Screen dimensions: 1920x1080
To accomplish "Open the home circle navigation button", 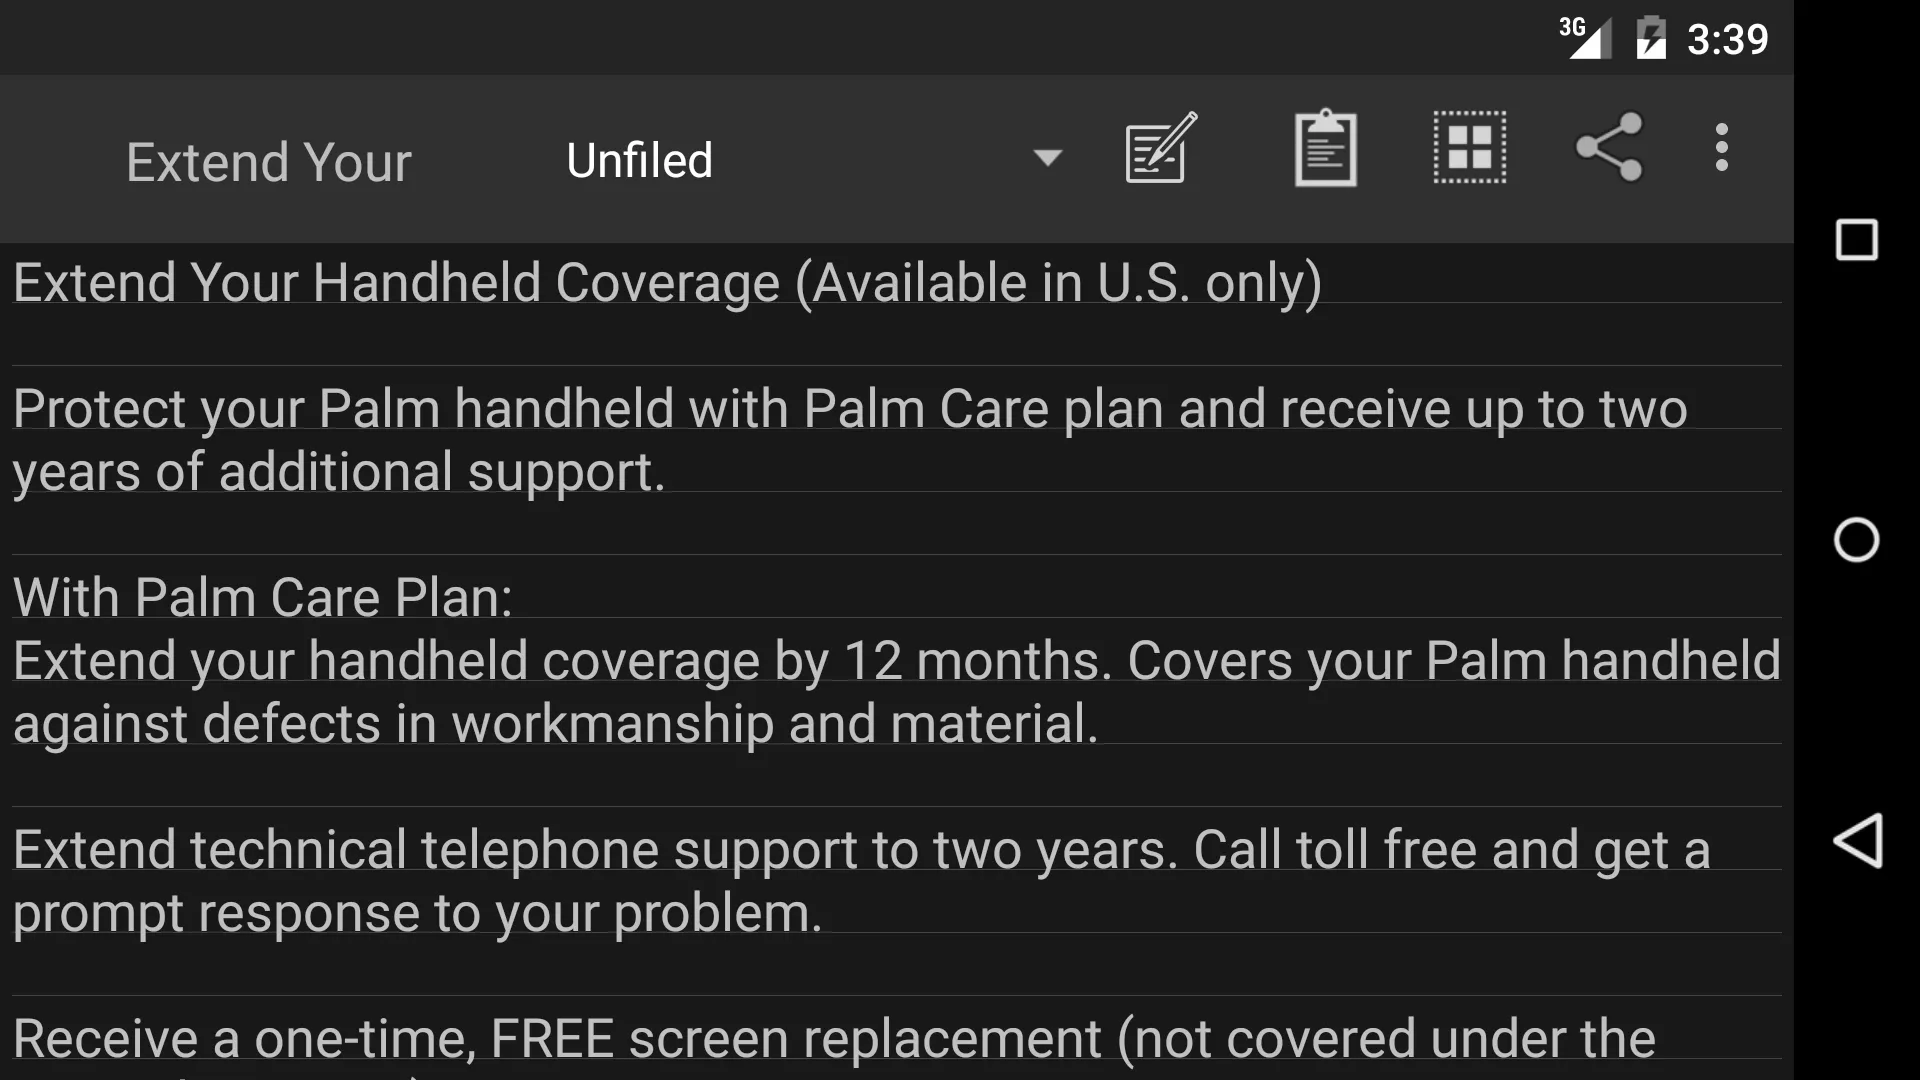I will 1857,541.
